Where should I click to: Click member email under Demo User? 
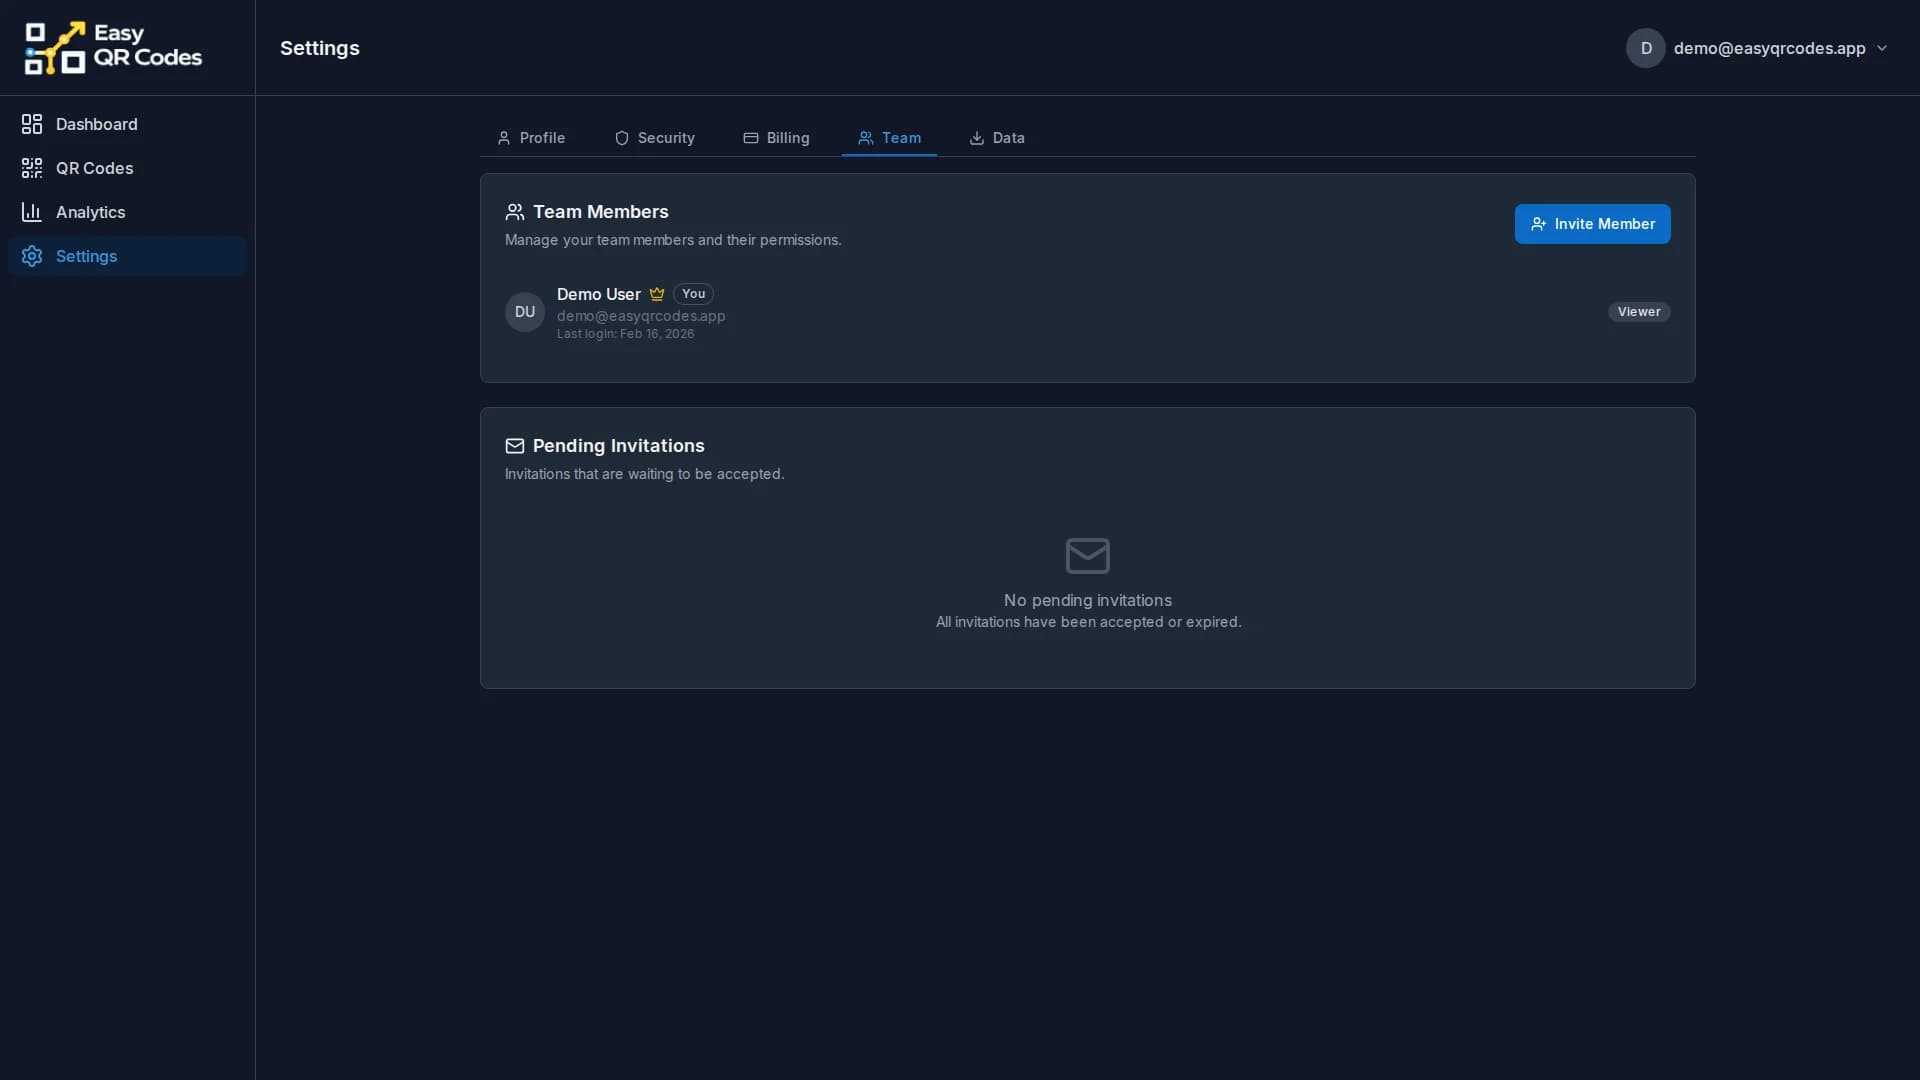(x=641, y=316)
